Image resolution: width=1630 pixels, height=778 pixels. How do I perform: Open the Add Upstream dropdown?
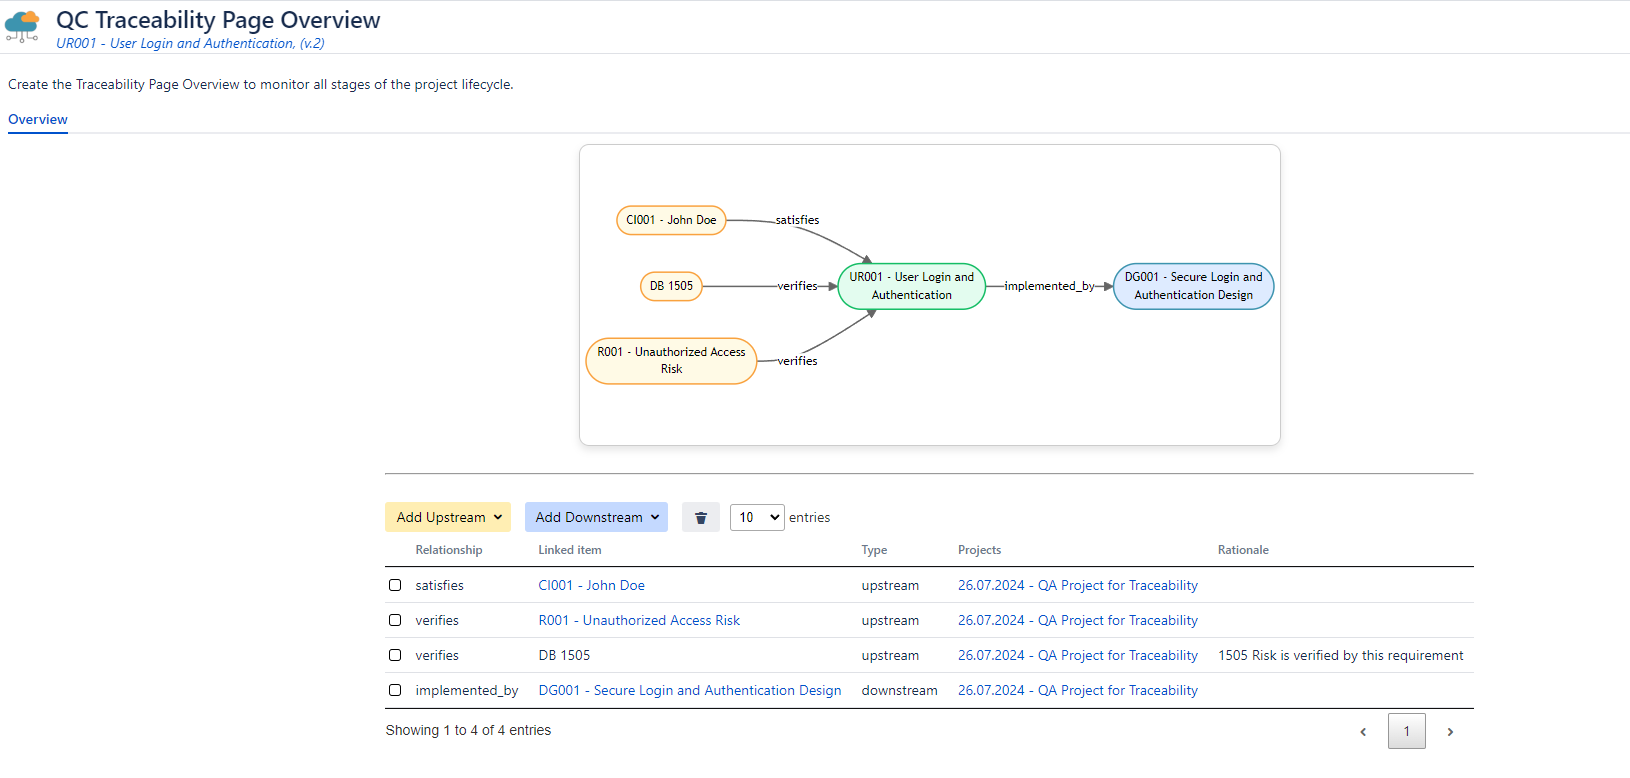tap(448, 517)
